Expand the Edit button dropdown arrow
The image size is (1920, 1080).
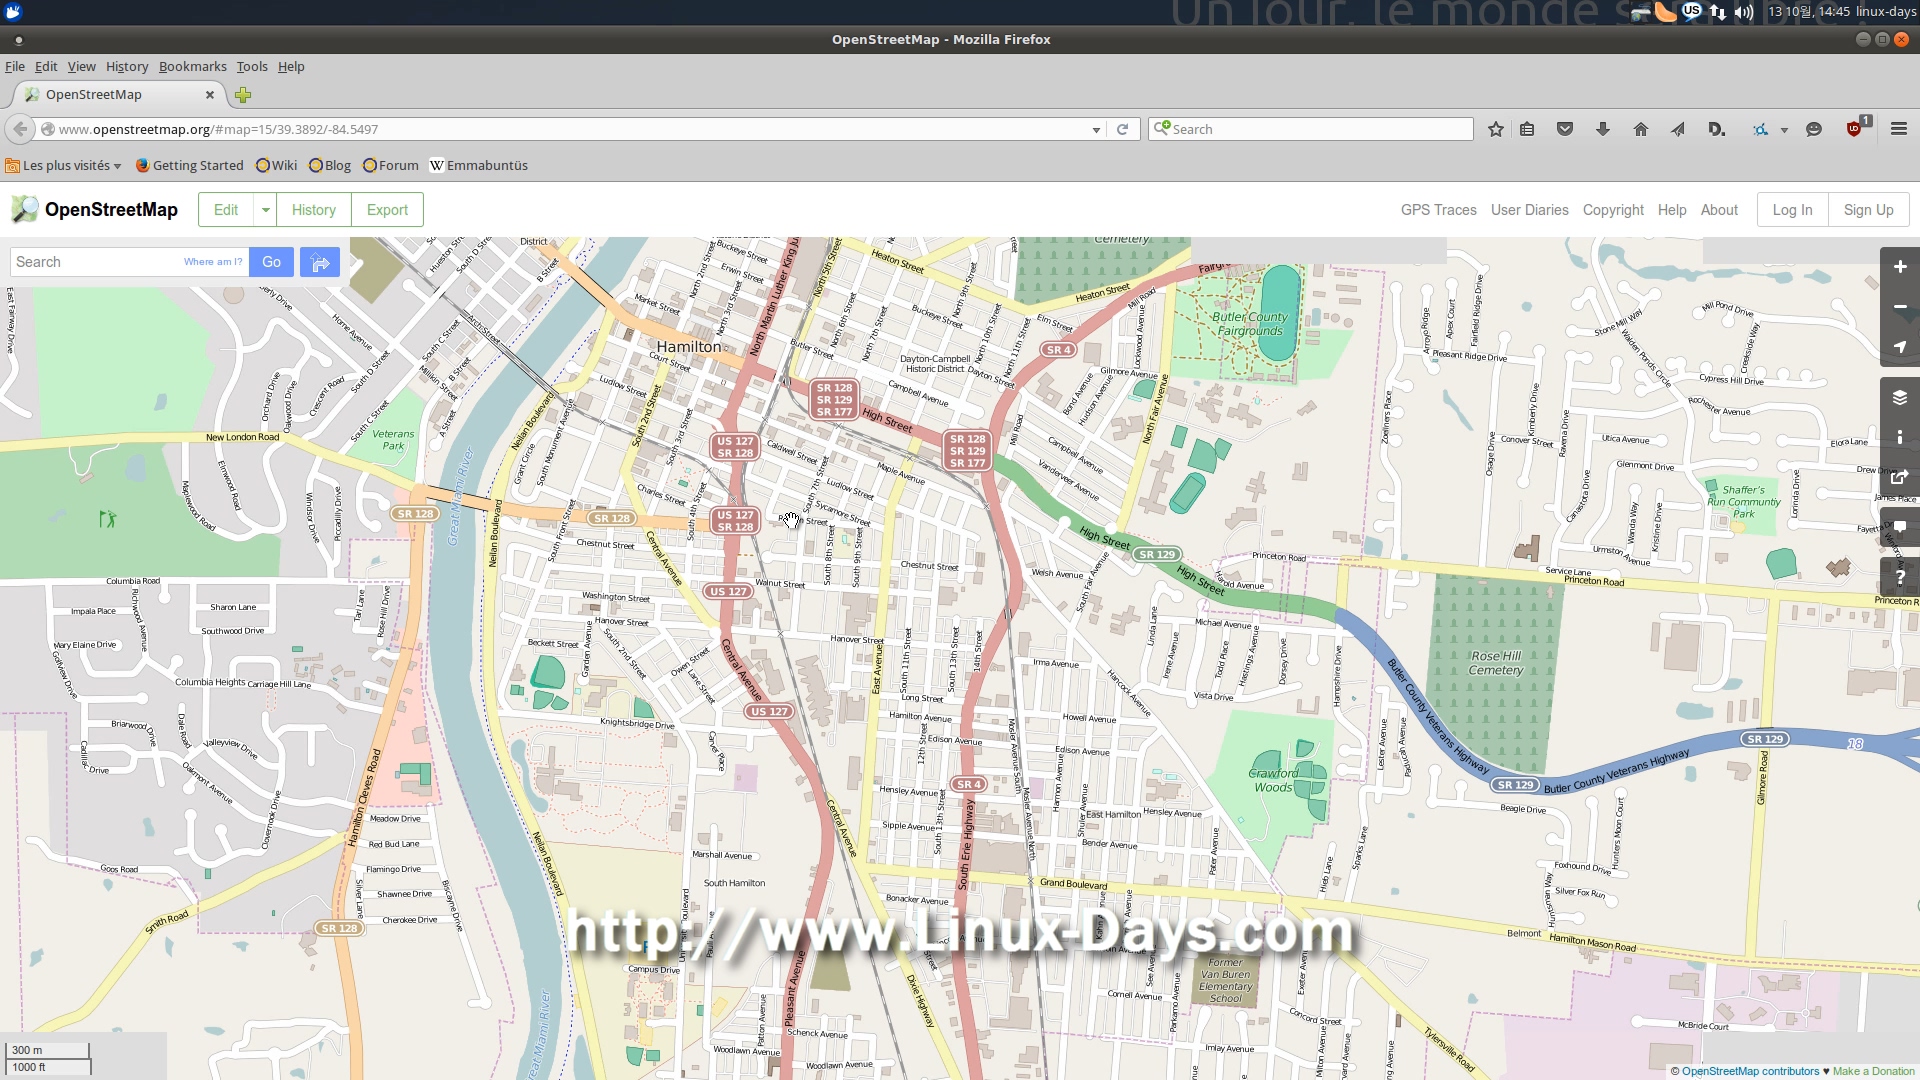[265, 210]
